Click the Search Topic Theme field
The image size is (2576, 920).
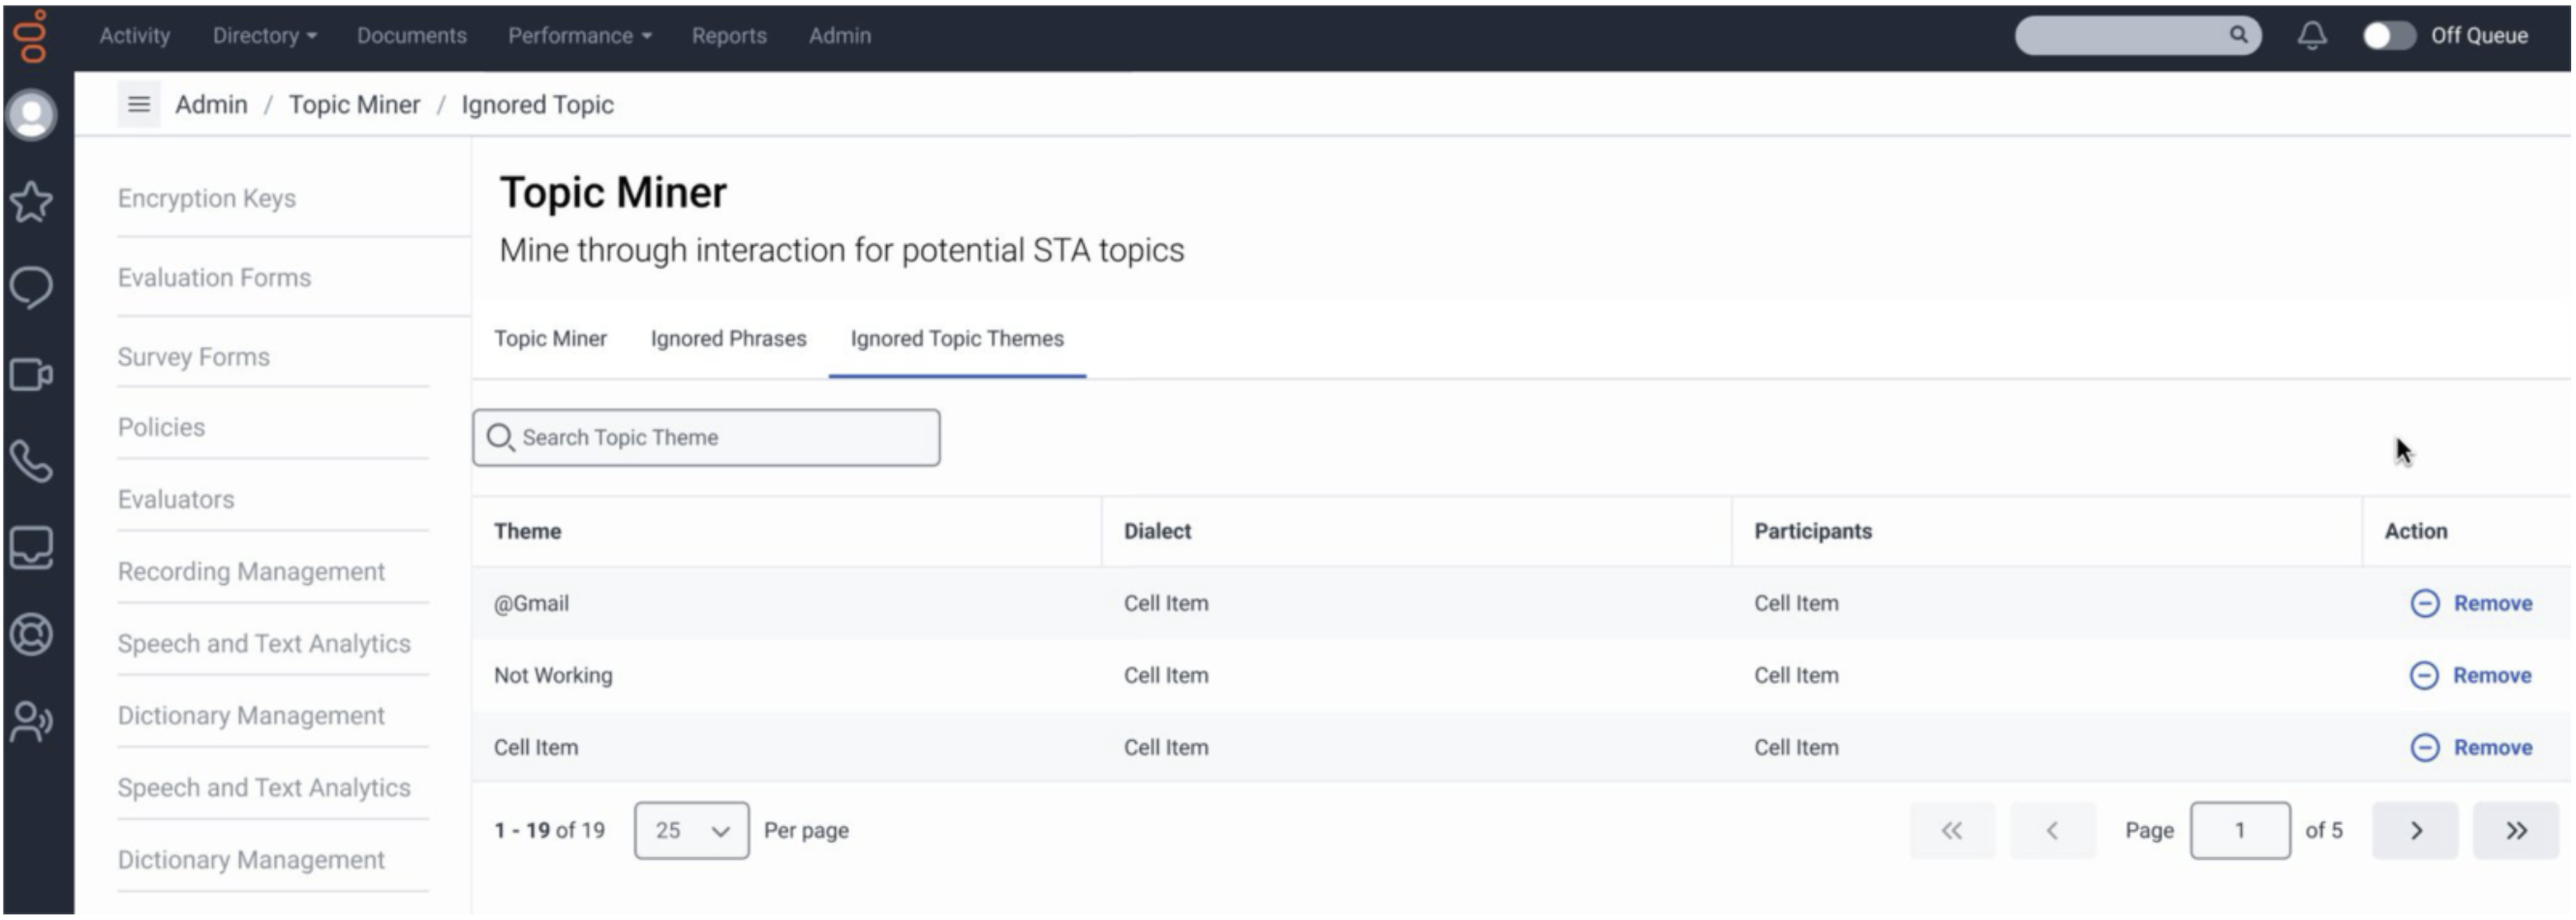pyautogui.click(x=706, y=438)
